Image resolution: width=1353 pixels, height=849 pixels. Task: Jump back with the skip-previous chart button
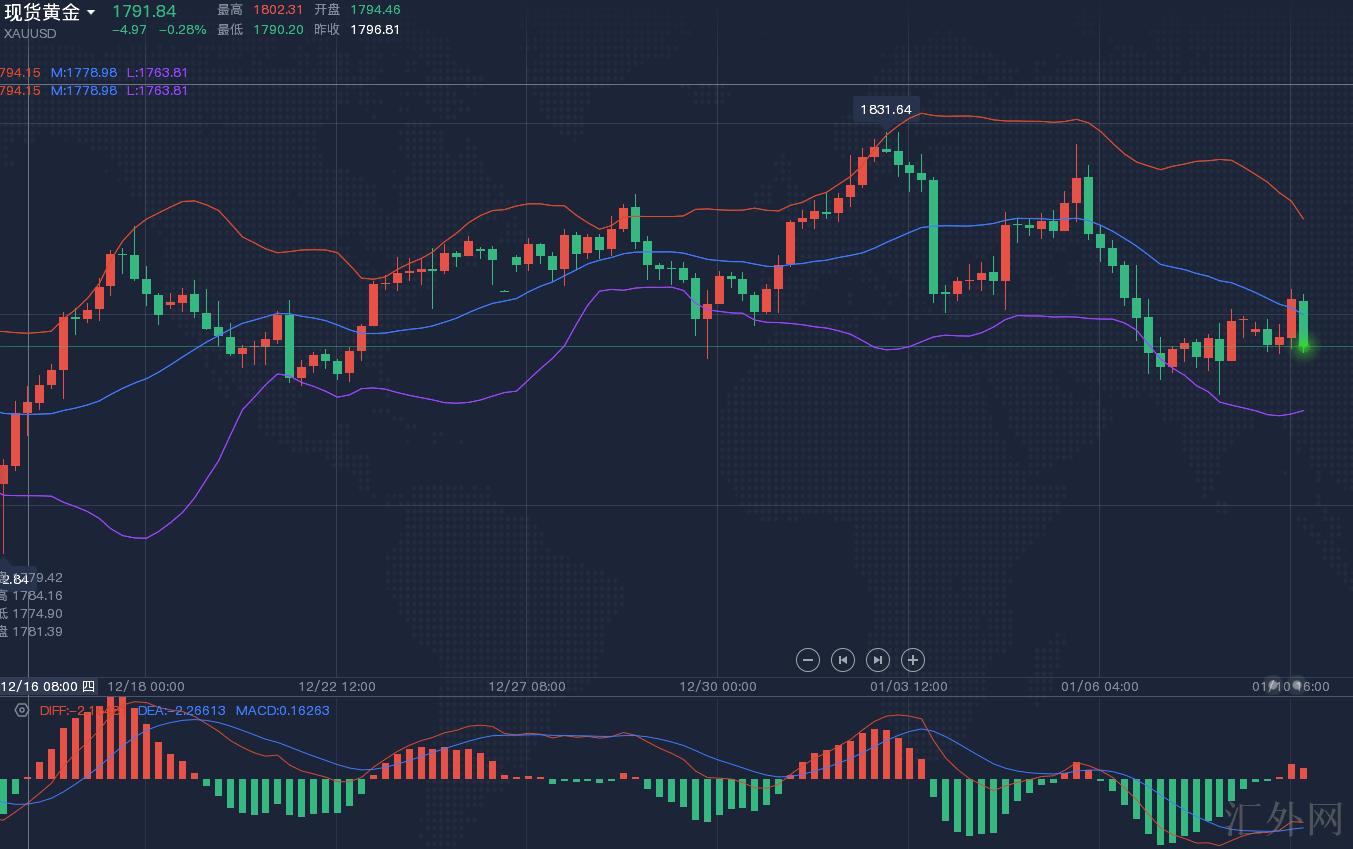point(843,660)
